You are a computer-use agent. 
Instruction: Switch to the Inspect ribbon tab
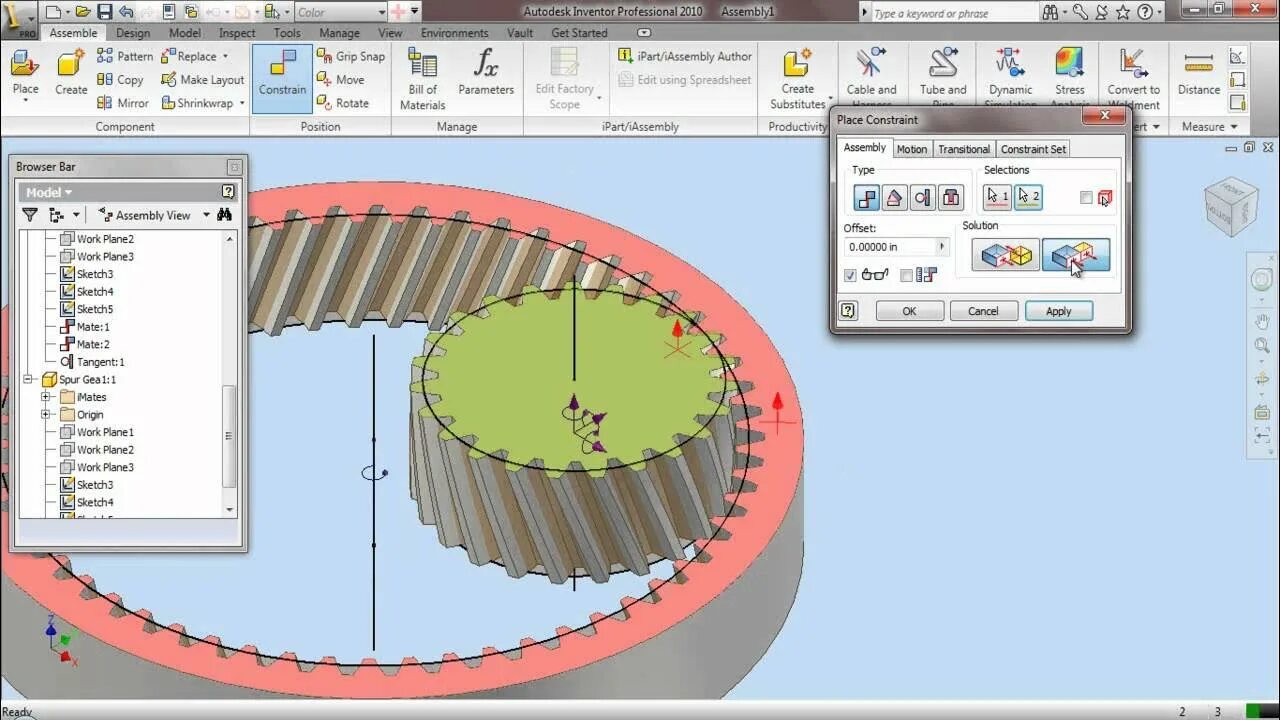[x=237, y=33]
